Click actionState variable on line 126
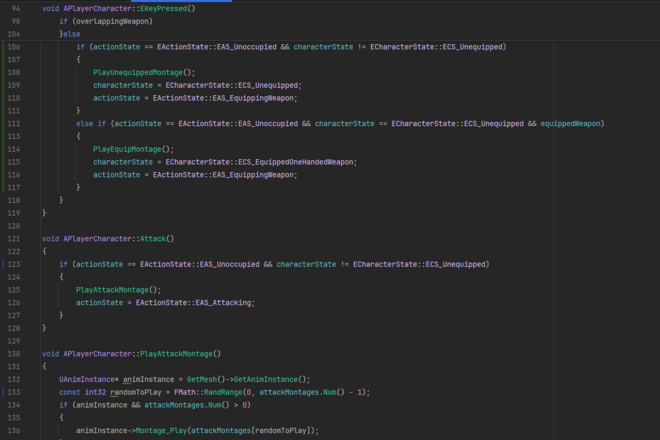 [99, 303]
